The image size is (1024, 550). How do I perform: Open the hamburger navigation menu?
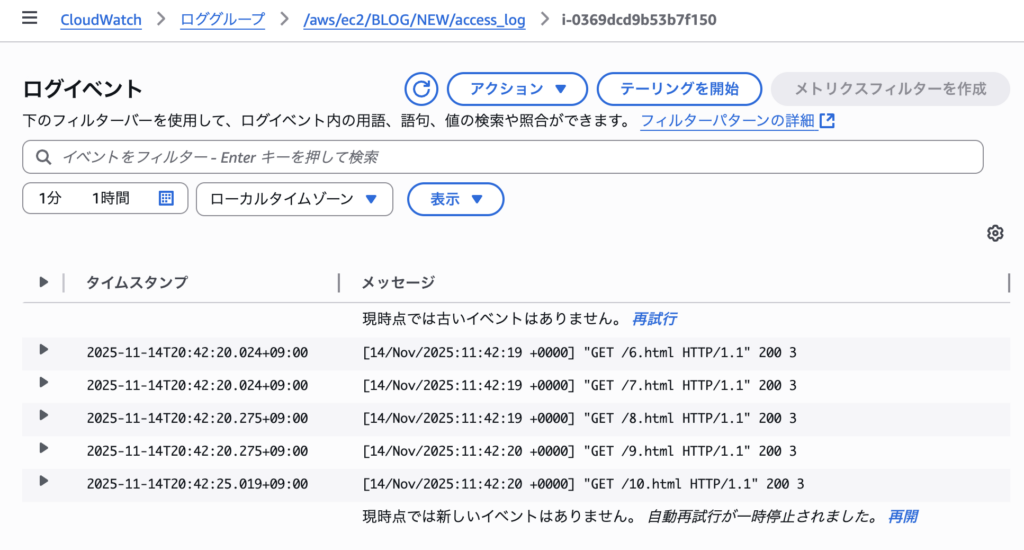[29, 19]
